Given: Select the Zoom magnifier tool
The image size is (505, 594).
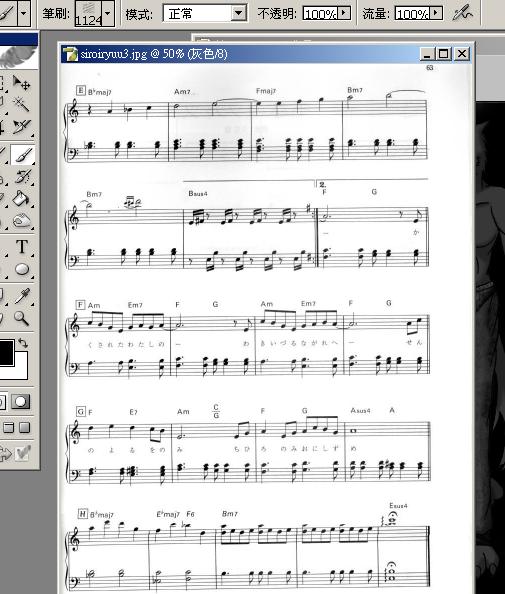Looking at the screenshot, I should [x=21, y=318].
